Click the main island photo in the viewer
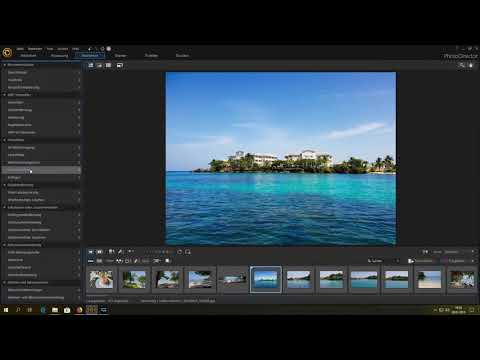Screen dimensions: 480x360 281,159
